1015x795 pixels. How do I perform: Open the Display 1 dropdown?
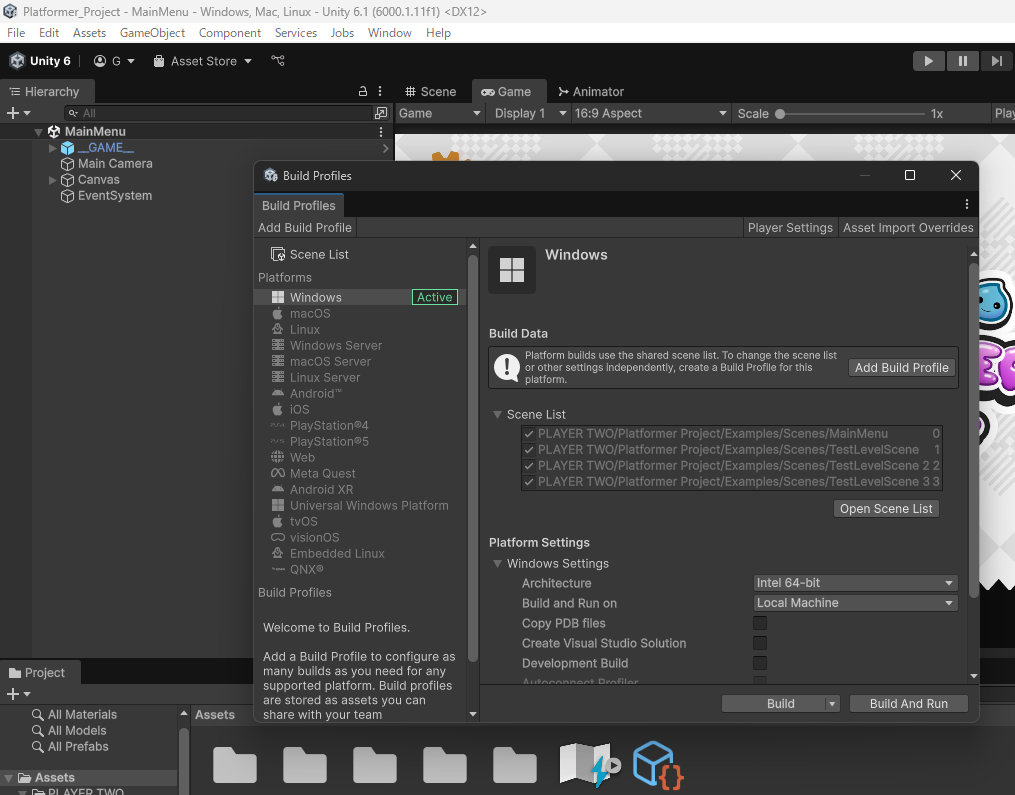[x=529, y=113]
